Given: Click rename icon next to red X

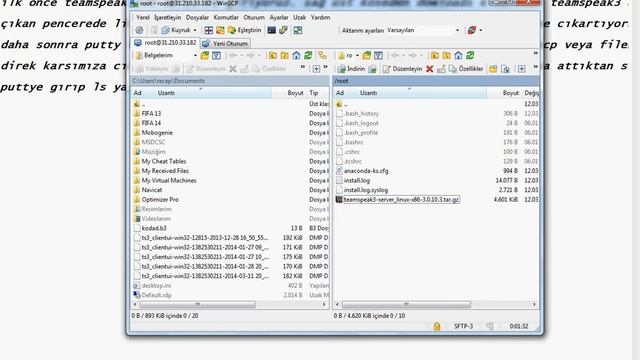Looking at the screenshot, I should click(441, 69).
